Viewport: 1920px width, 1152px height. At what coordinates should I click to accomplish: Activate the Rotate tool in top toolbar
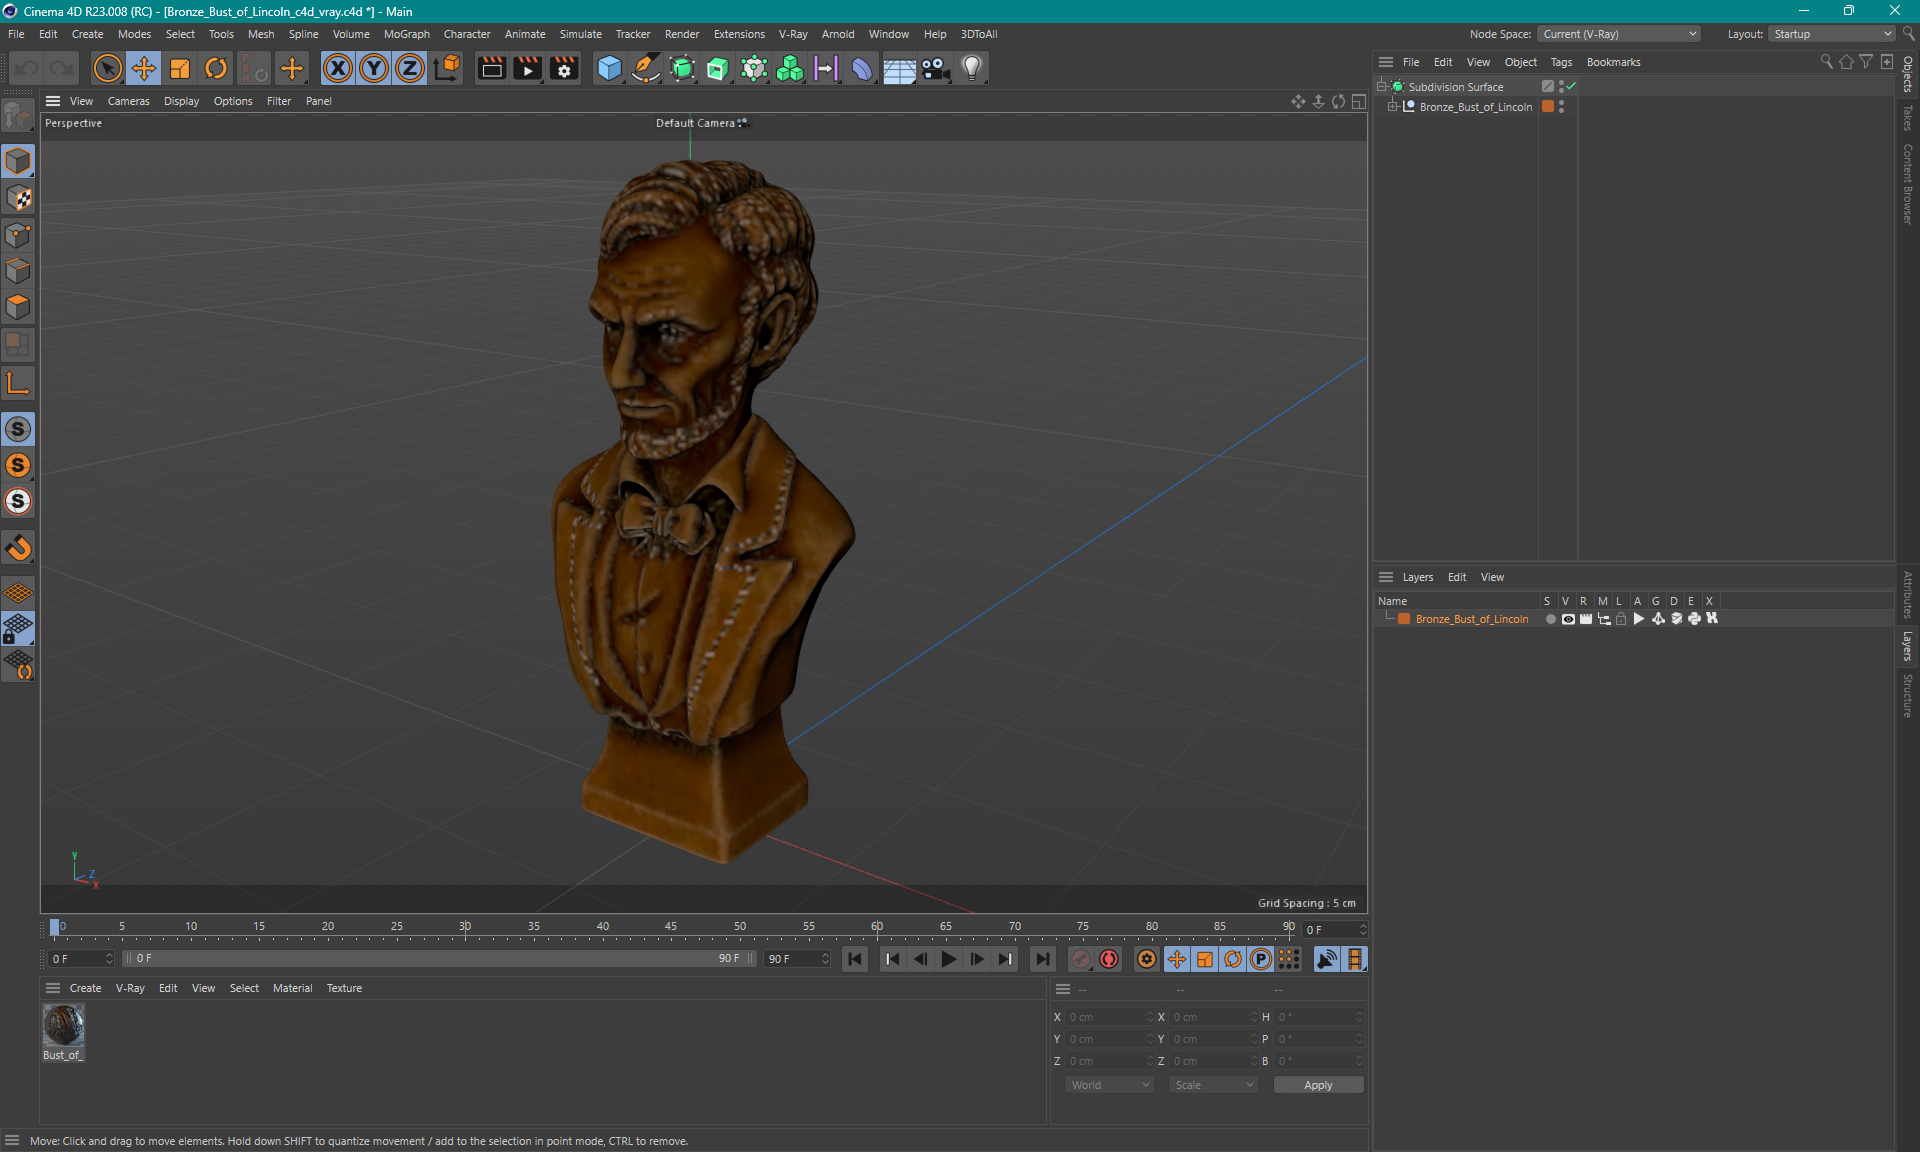pyautogui.click(x=216, y=68)
